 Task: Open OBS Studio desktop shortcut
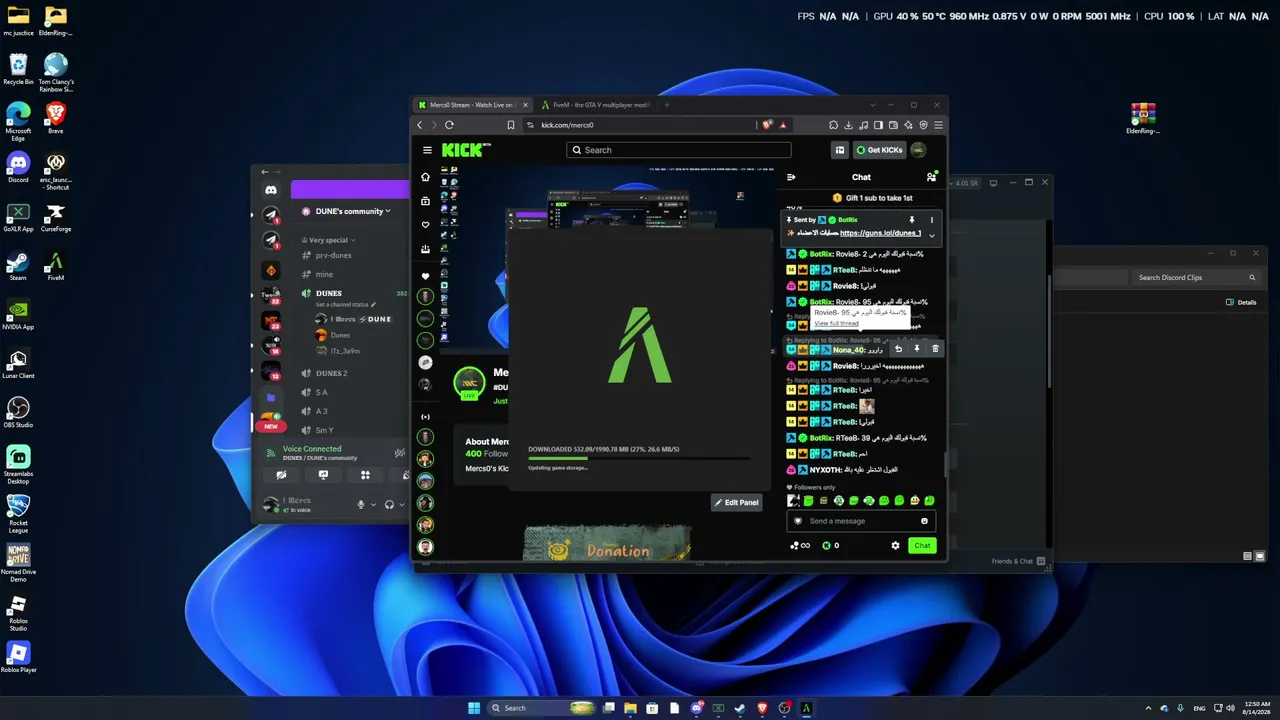18,412
